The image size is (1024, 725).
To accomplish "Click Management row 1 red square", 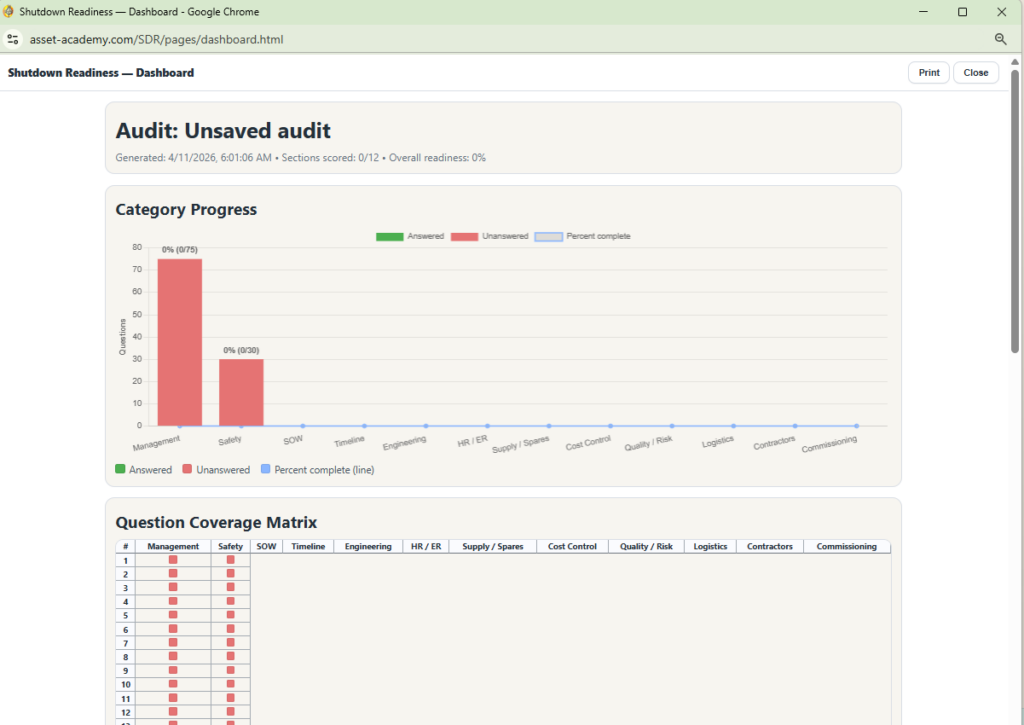I will [x=173, y=560].
